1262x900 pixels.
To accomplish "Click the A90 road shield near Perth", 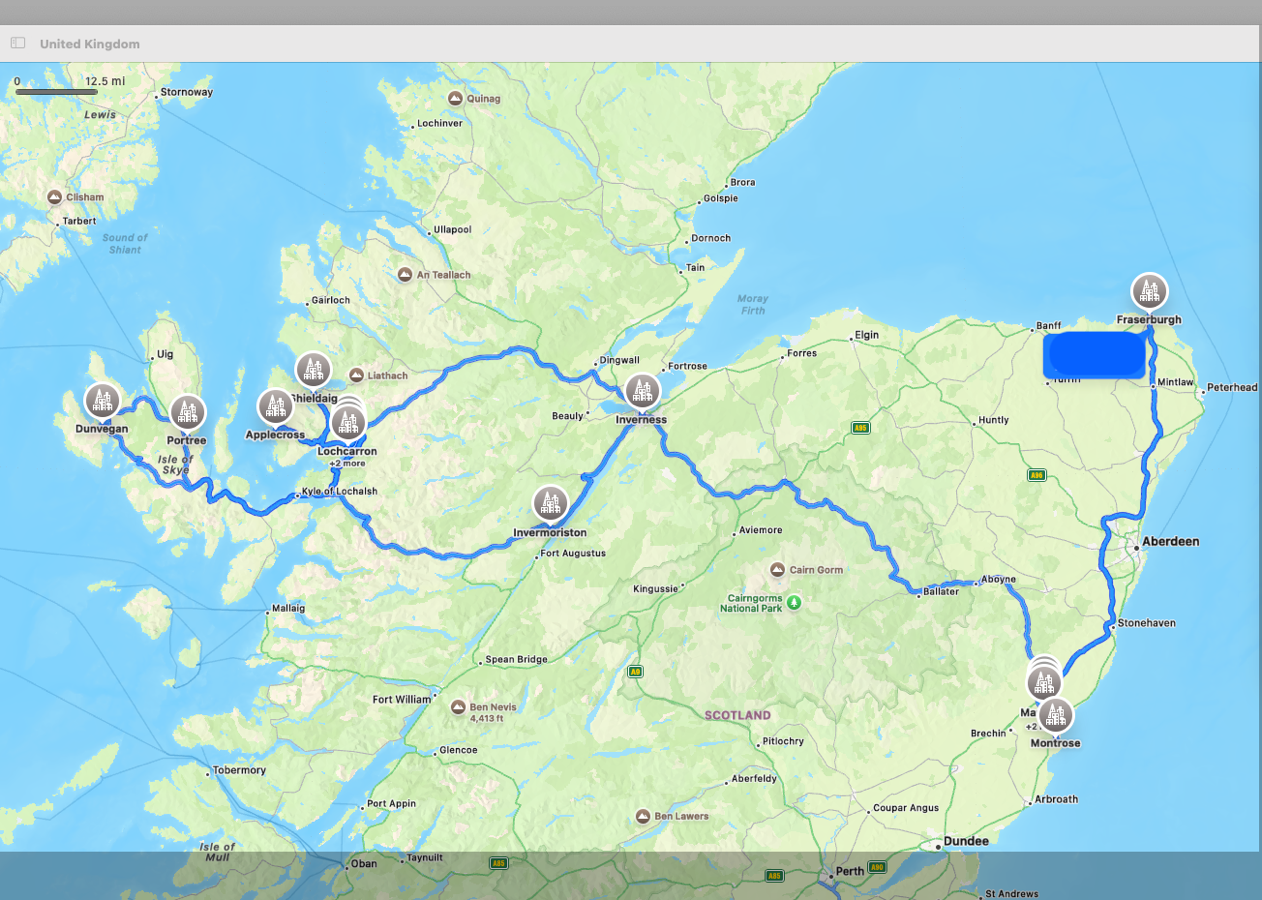I will [877, 867].
